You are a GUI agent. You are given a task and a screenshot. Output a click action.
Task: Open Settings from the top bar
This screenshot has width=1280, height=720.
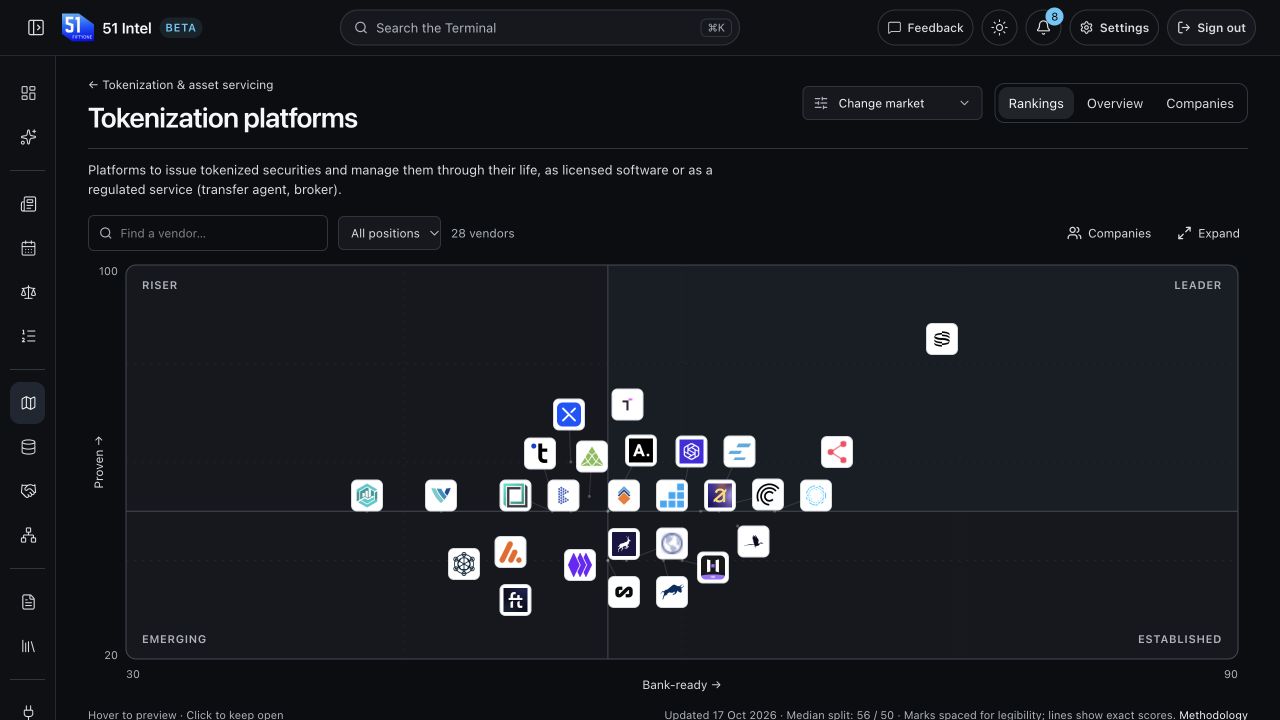1114,28
